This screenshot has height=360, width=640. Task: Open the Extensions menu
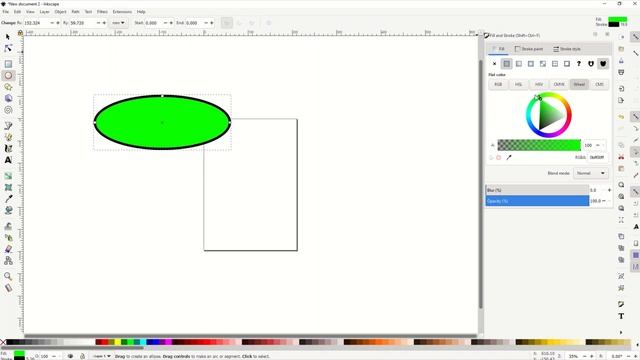122,12
